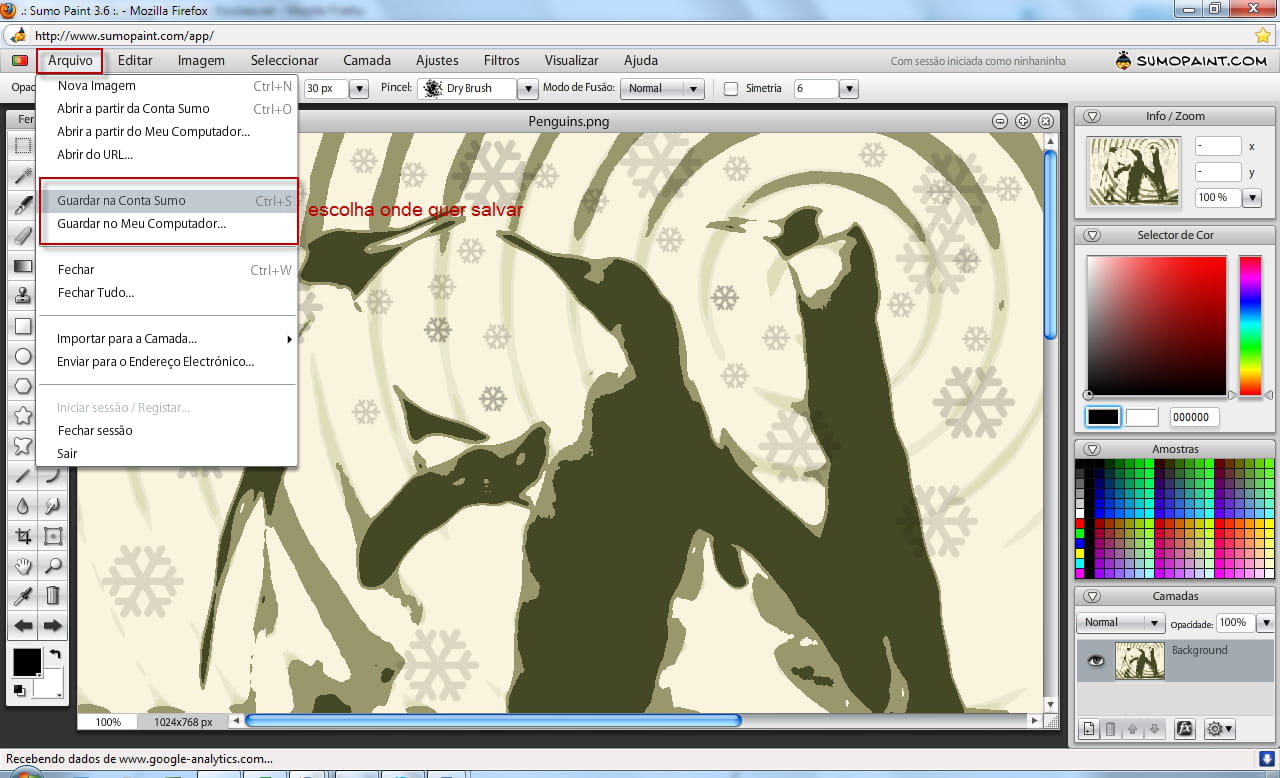The height and width of the screenshot is (778, 1280).
Task: Click Abrir do URL option
Action: click(95, 154)
